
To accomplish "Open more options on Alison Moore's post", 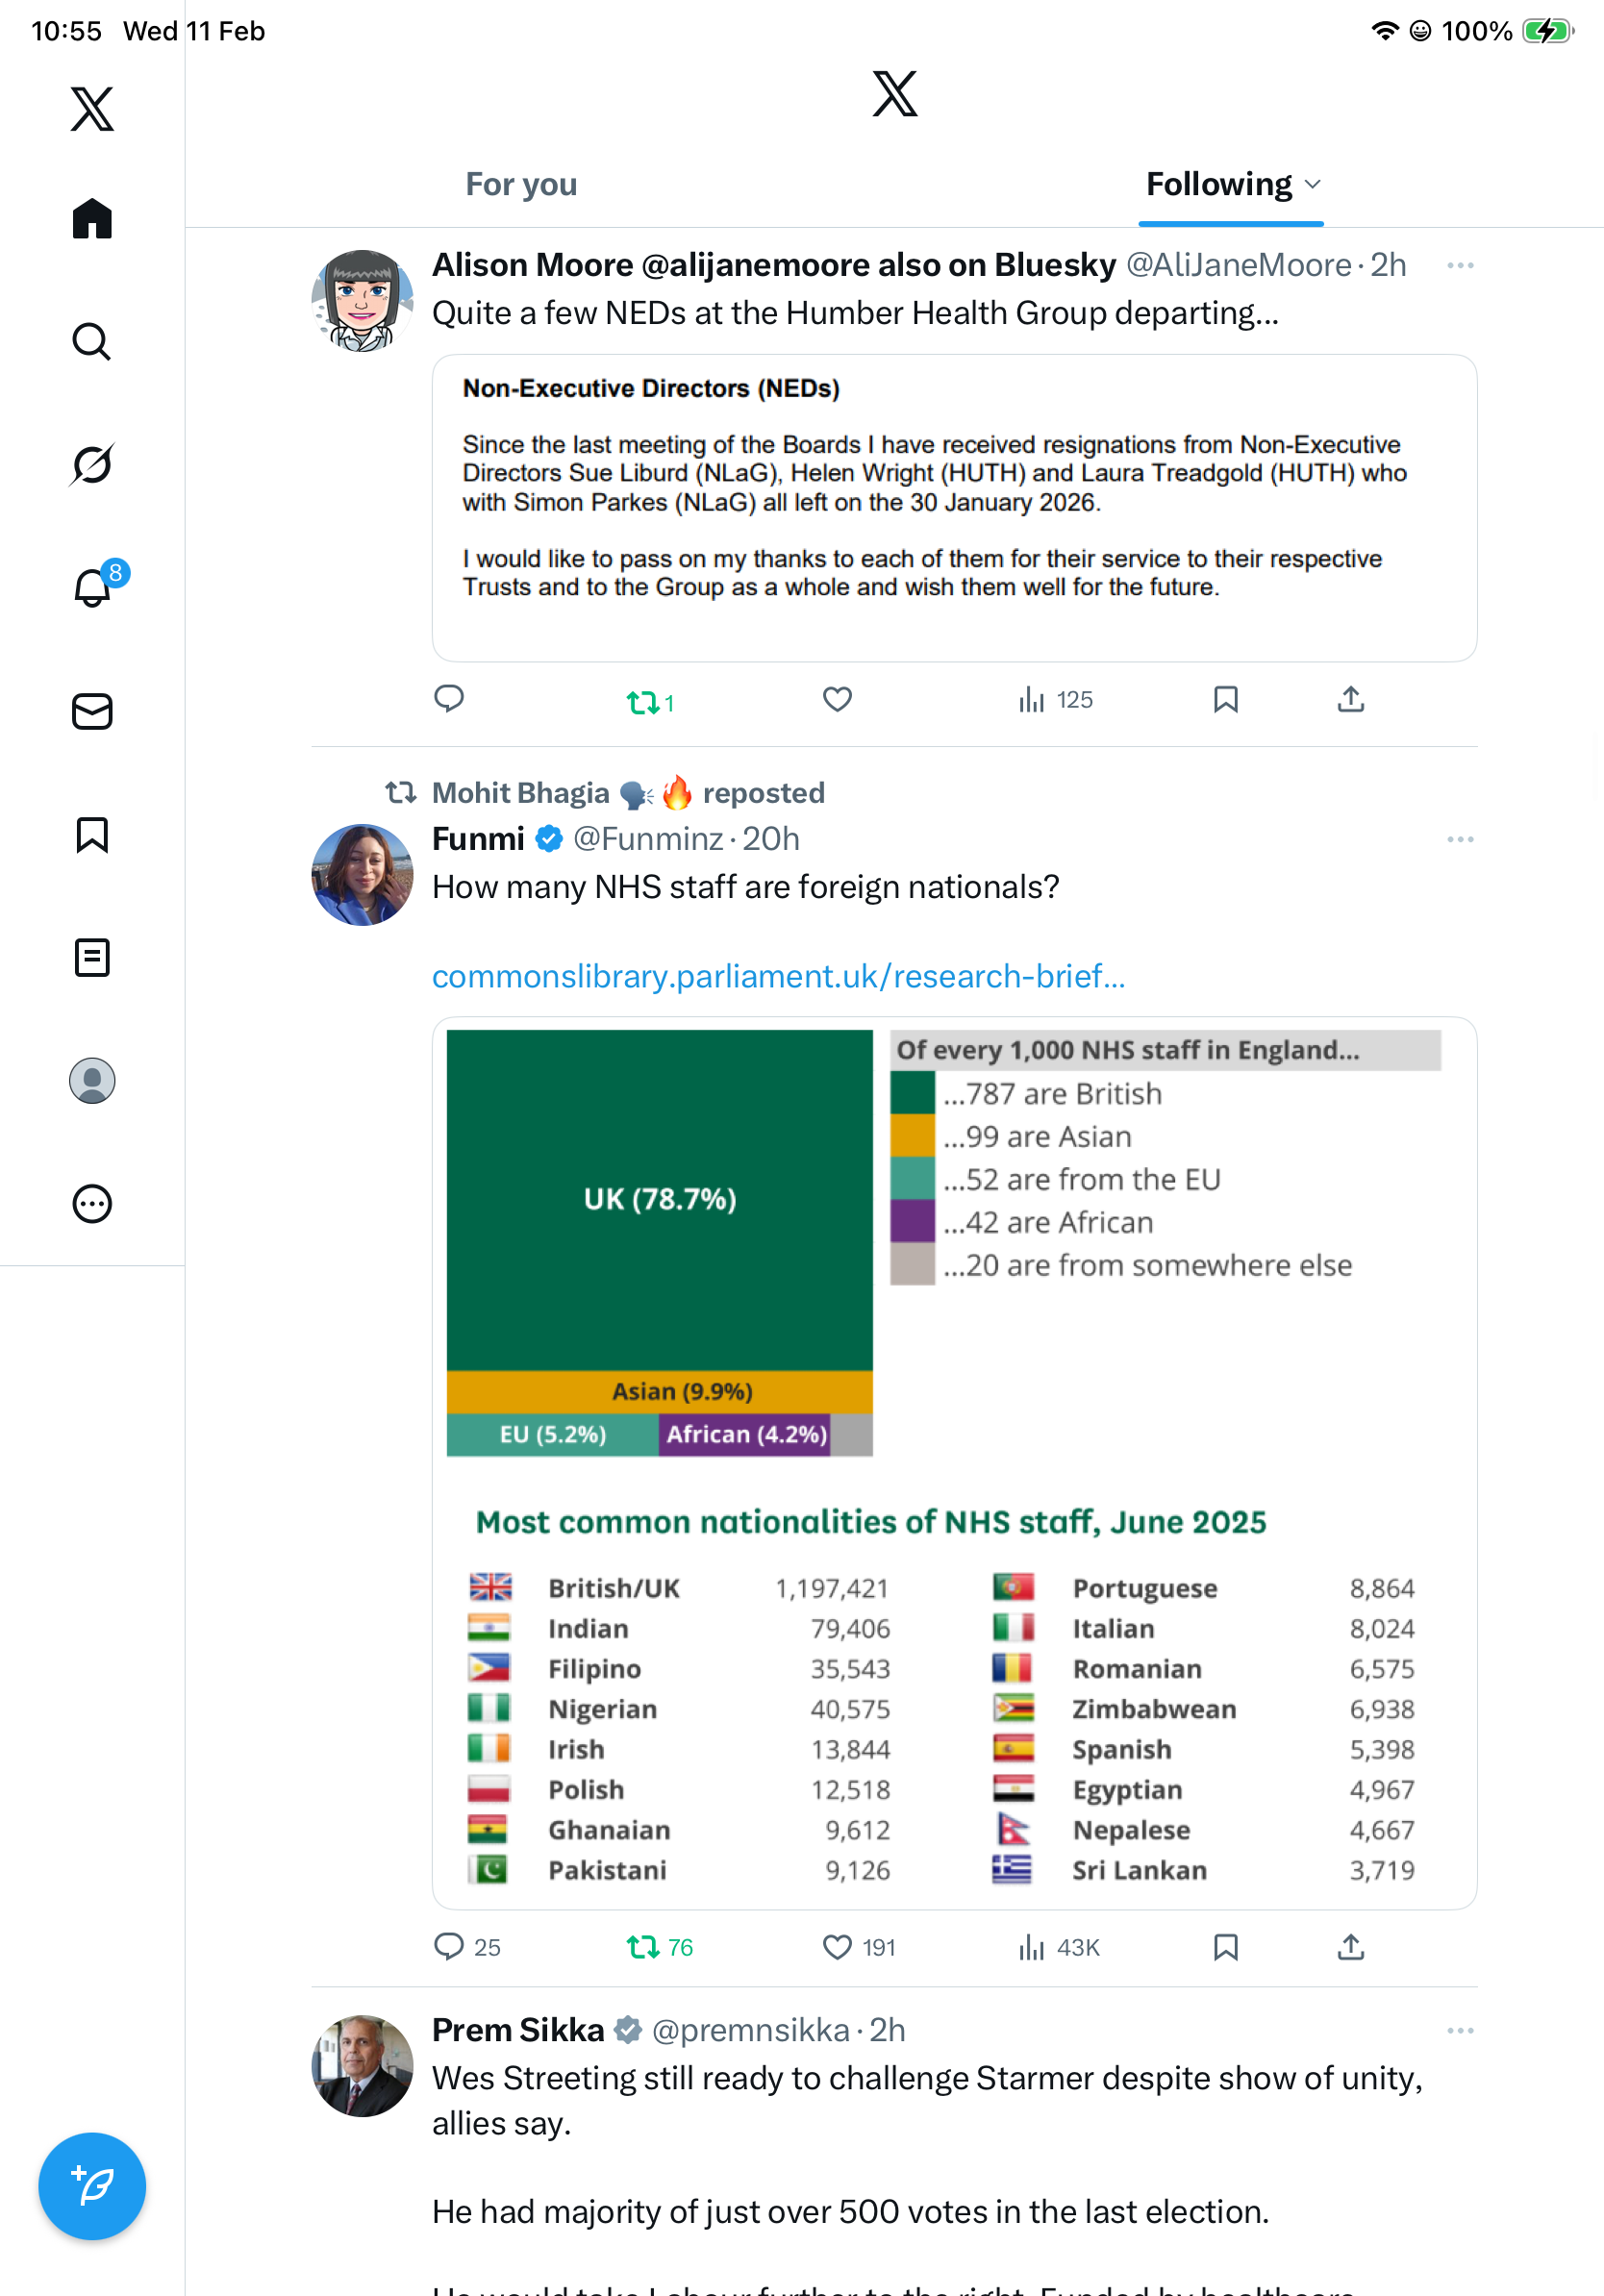I will pos(1459,266).
